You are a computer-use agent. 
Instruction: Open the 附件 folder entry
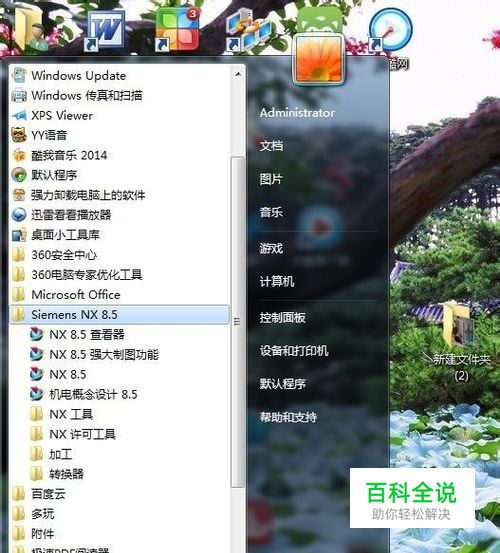(x=120, y=534)
